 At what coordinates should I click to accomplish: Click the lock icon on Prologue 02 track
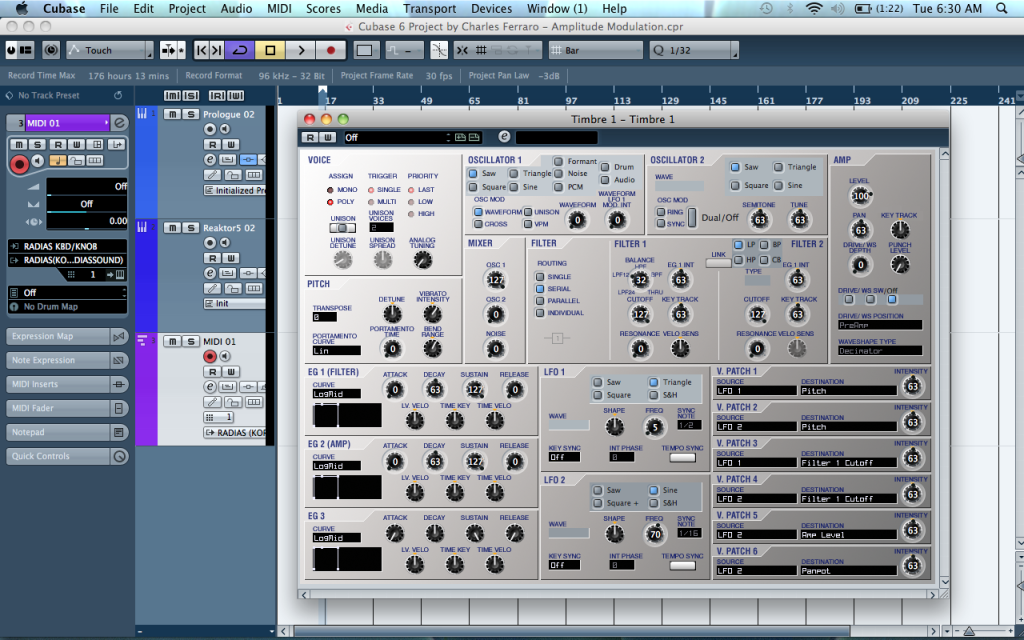point(233,175)
